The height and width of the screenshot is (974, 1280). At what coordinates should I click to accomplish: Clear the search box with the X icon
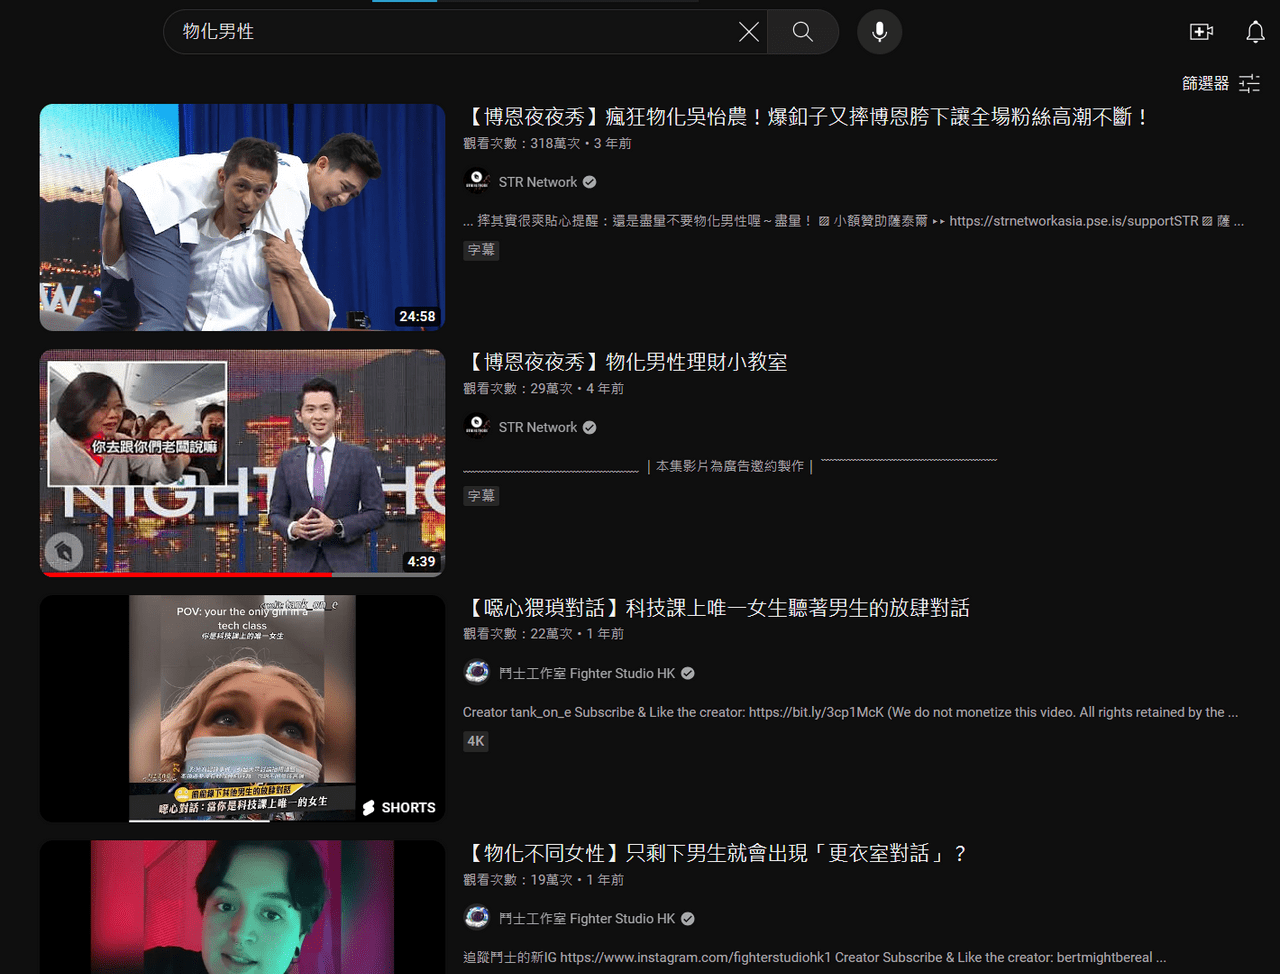point(748,32)
